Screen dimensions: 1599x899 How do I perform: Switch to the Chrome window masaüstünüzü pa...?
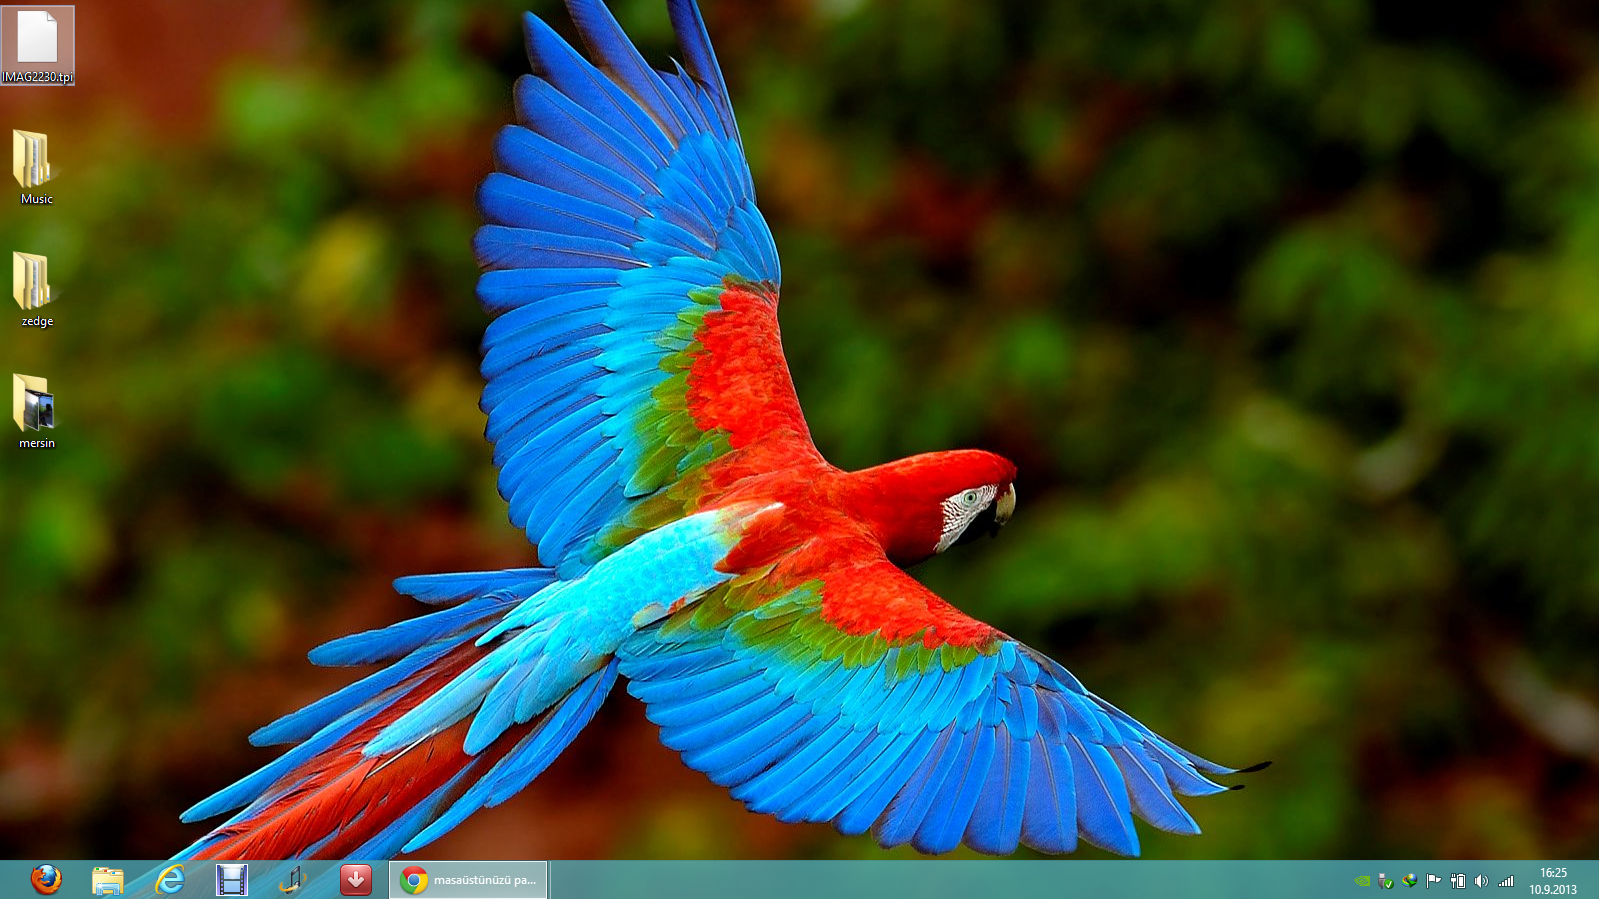(468, 880)
